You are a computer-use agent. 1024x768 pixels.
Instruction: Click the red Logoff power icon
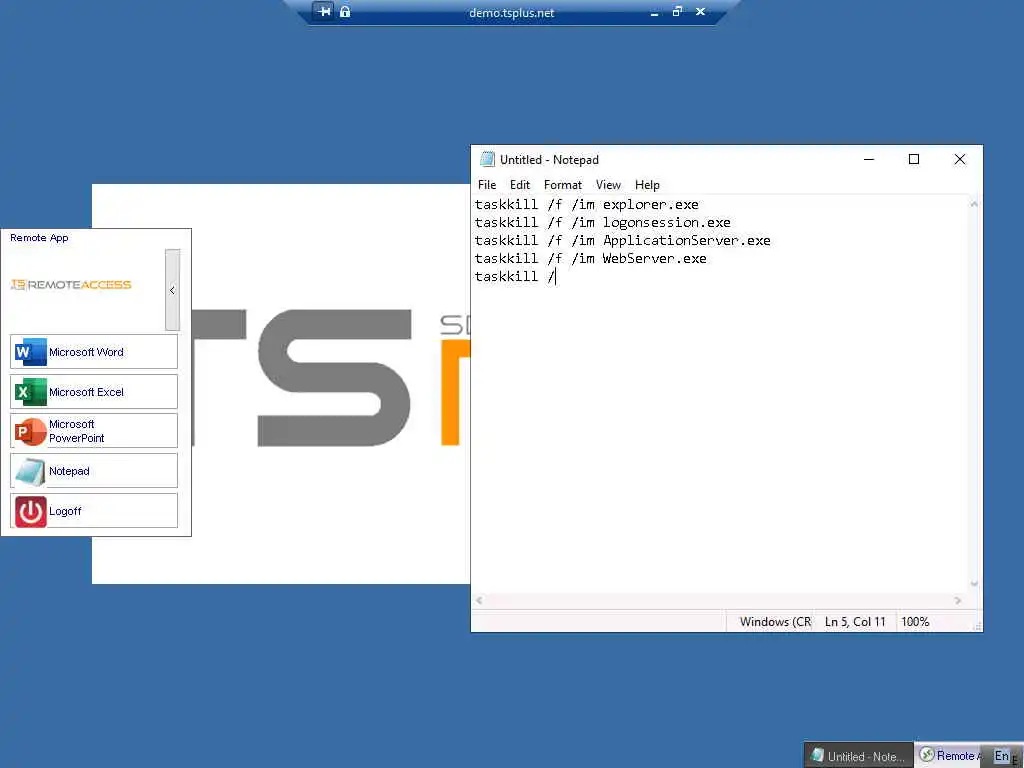click(x=31, y=511)
